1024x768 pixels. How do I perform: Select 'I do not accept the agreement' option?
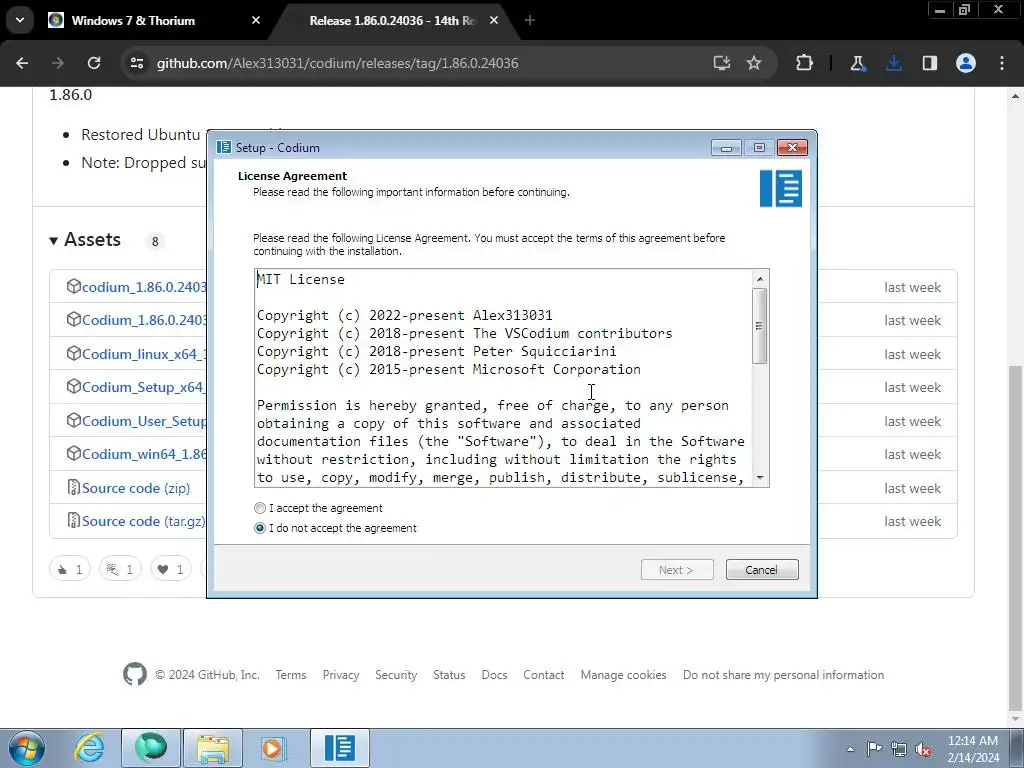pos(260,528)
